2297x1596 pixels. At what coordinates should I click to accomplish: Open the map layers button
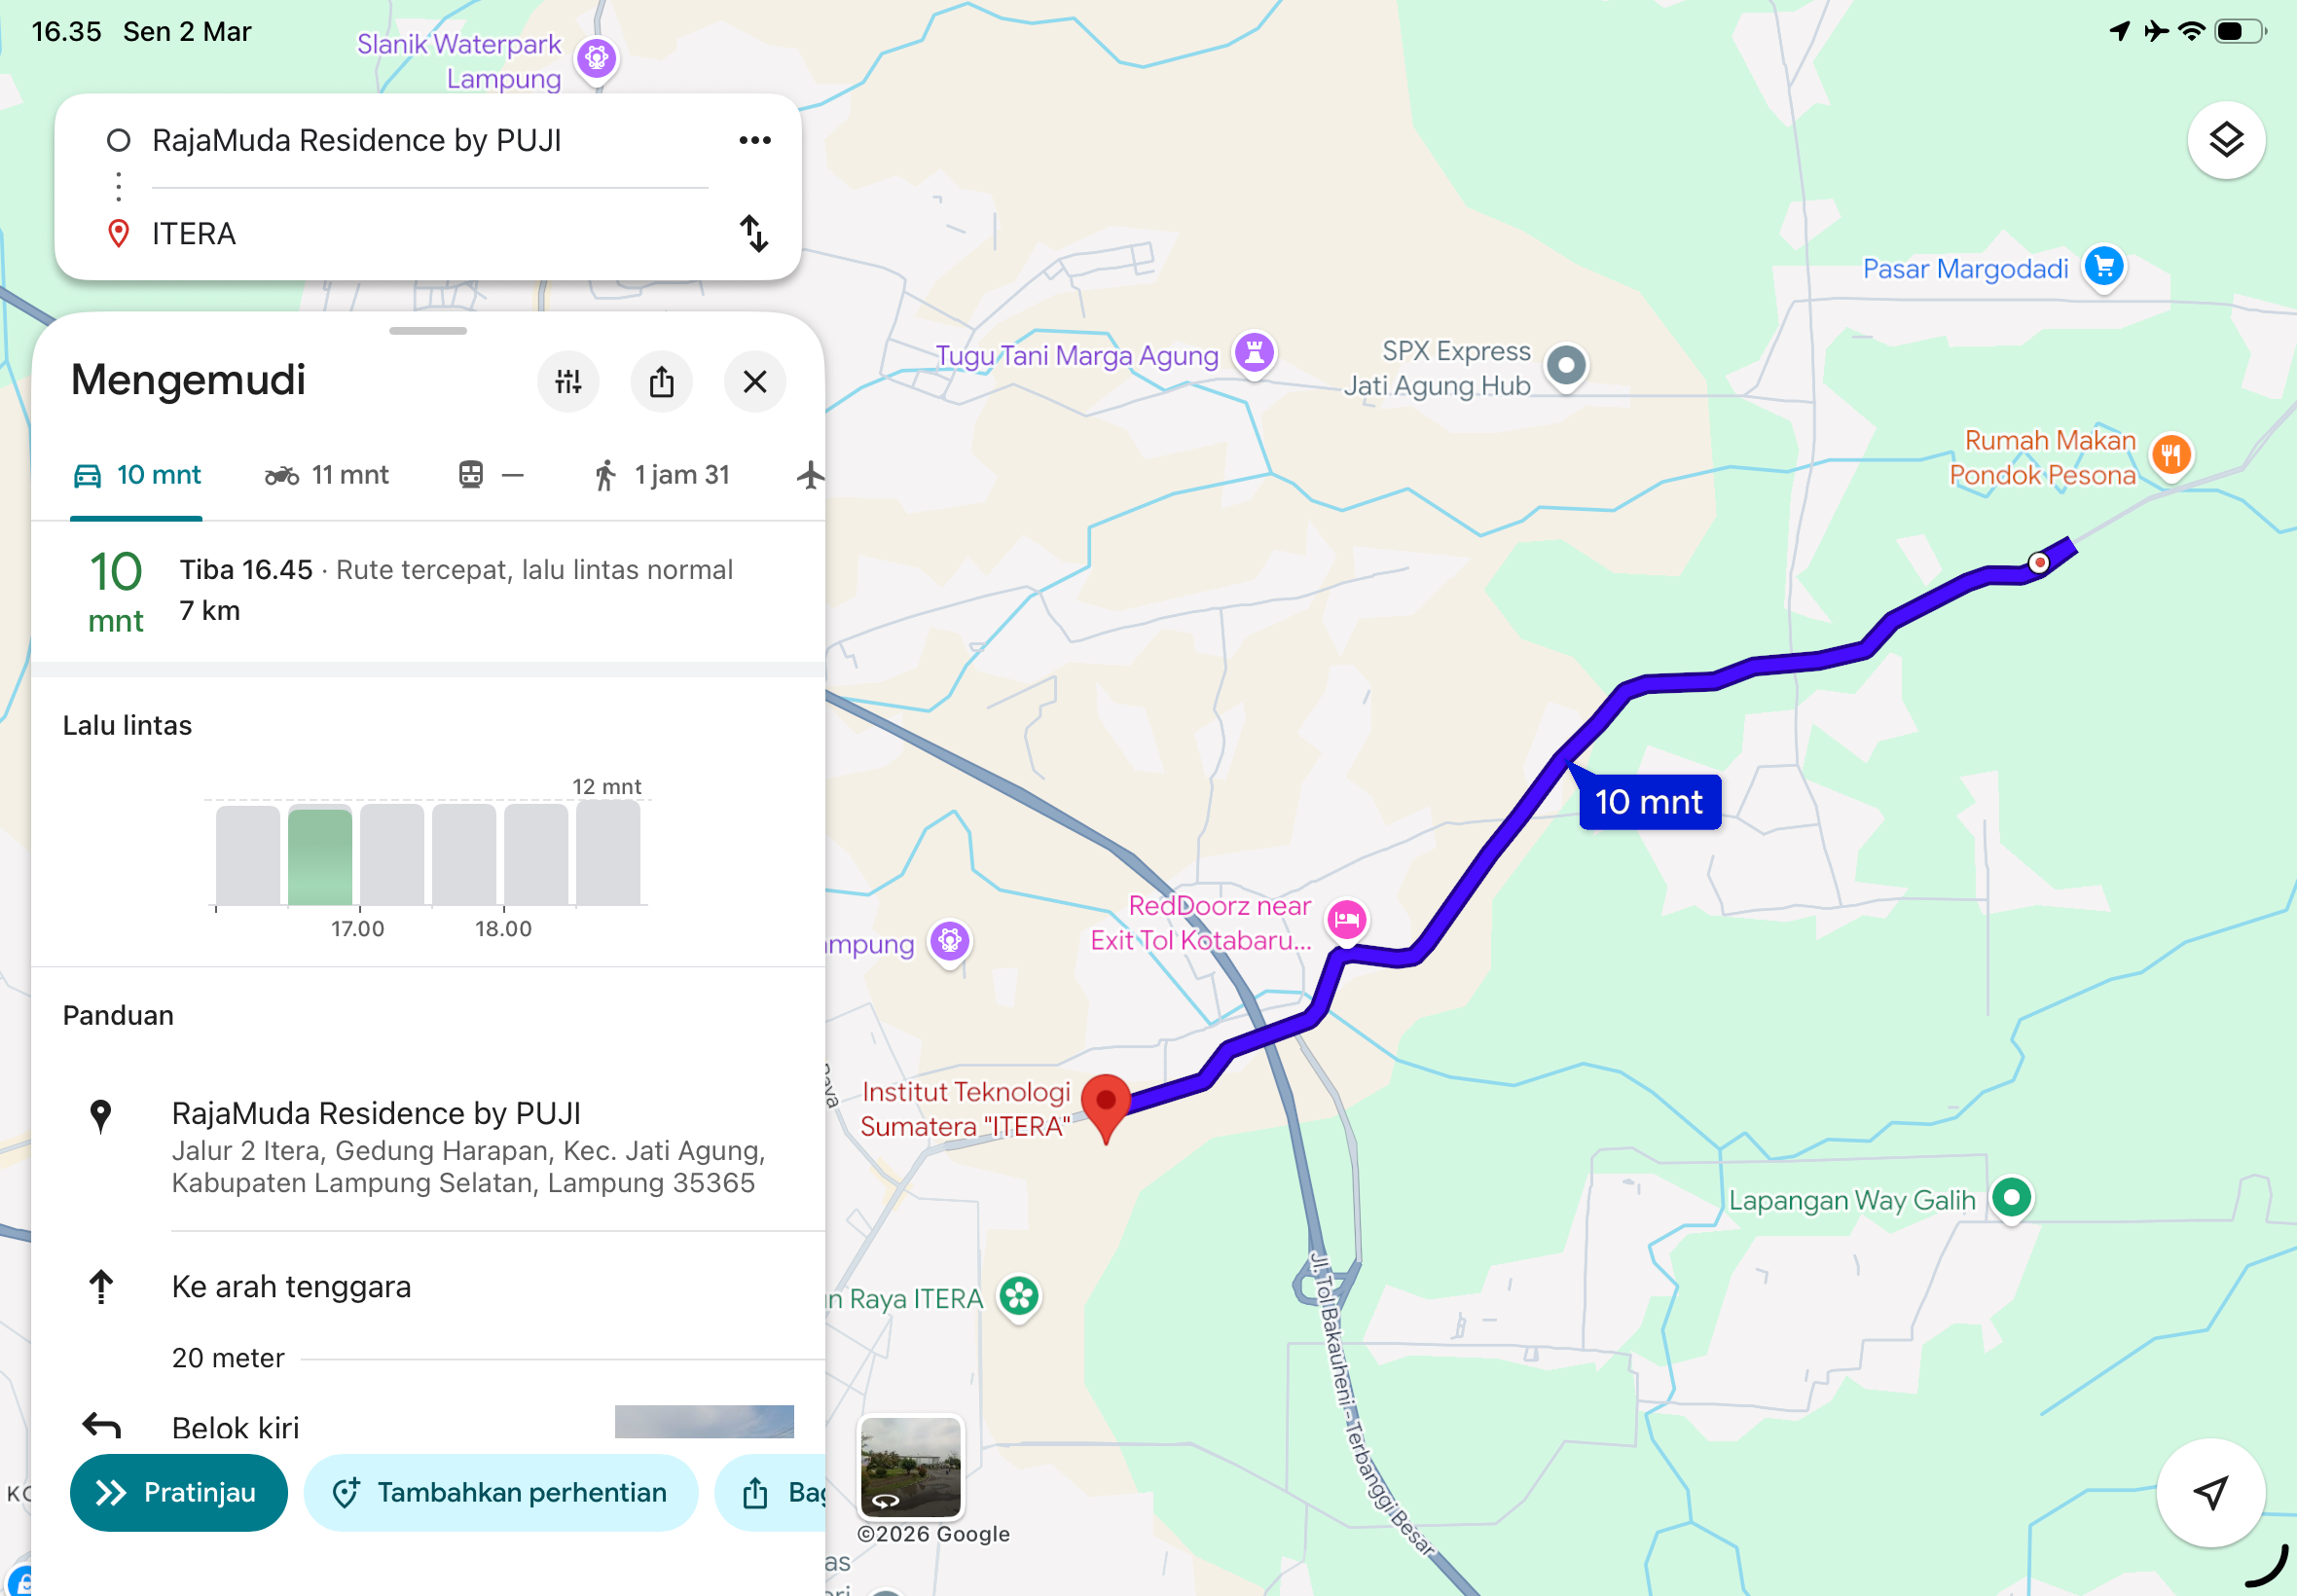[x=2225, y=140]
